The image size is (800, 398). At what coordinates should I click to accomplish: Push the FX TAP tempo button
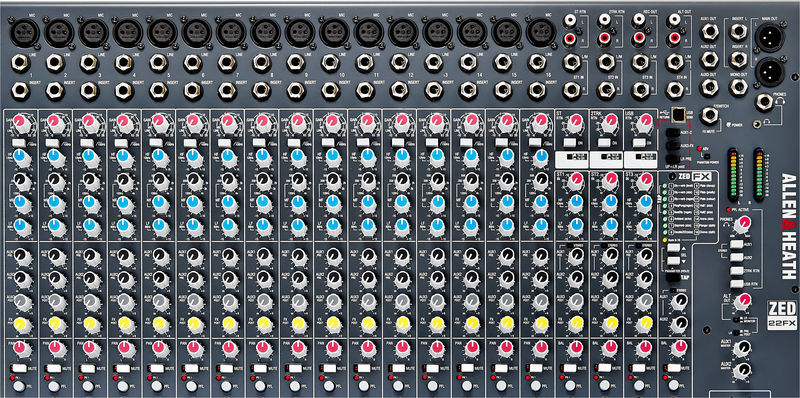[674, 278]
